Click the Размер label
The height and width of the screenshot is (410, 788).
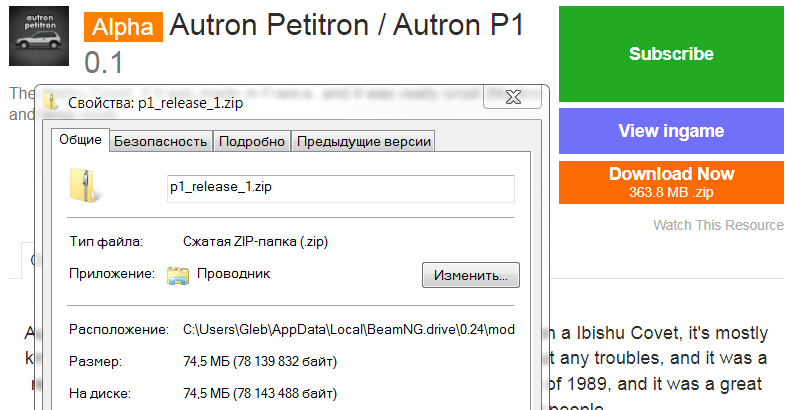click(x=95, y=361)
